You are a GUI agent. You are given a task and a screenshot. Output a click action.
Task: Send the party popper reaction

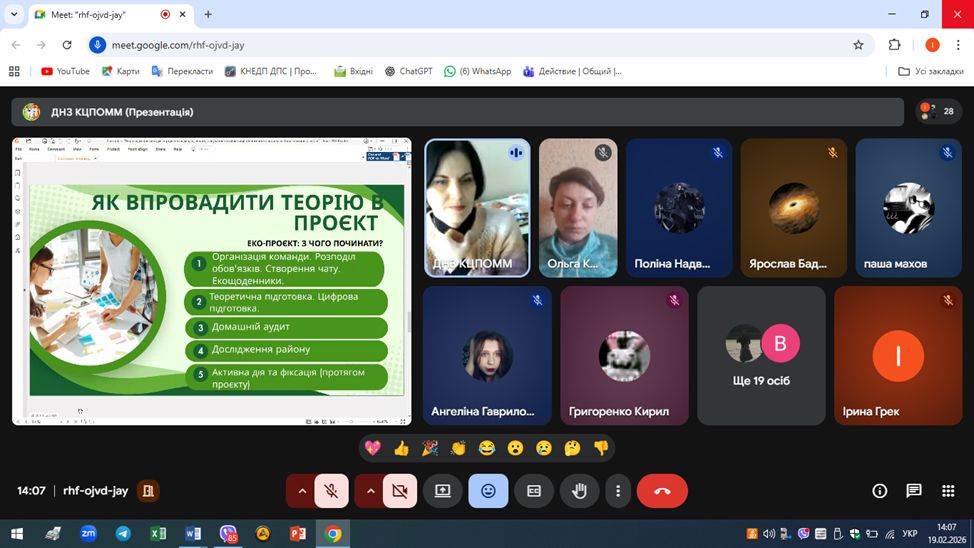(430, 447)
